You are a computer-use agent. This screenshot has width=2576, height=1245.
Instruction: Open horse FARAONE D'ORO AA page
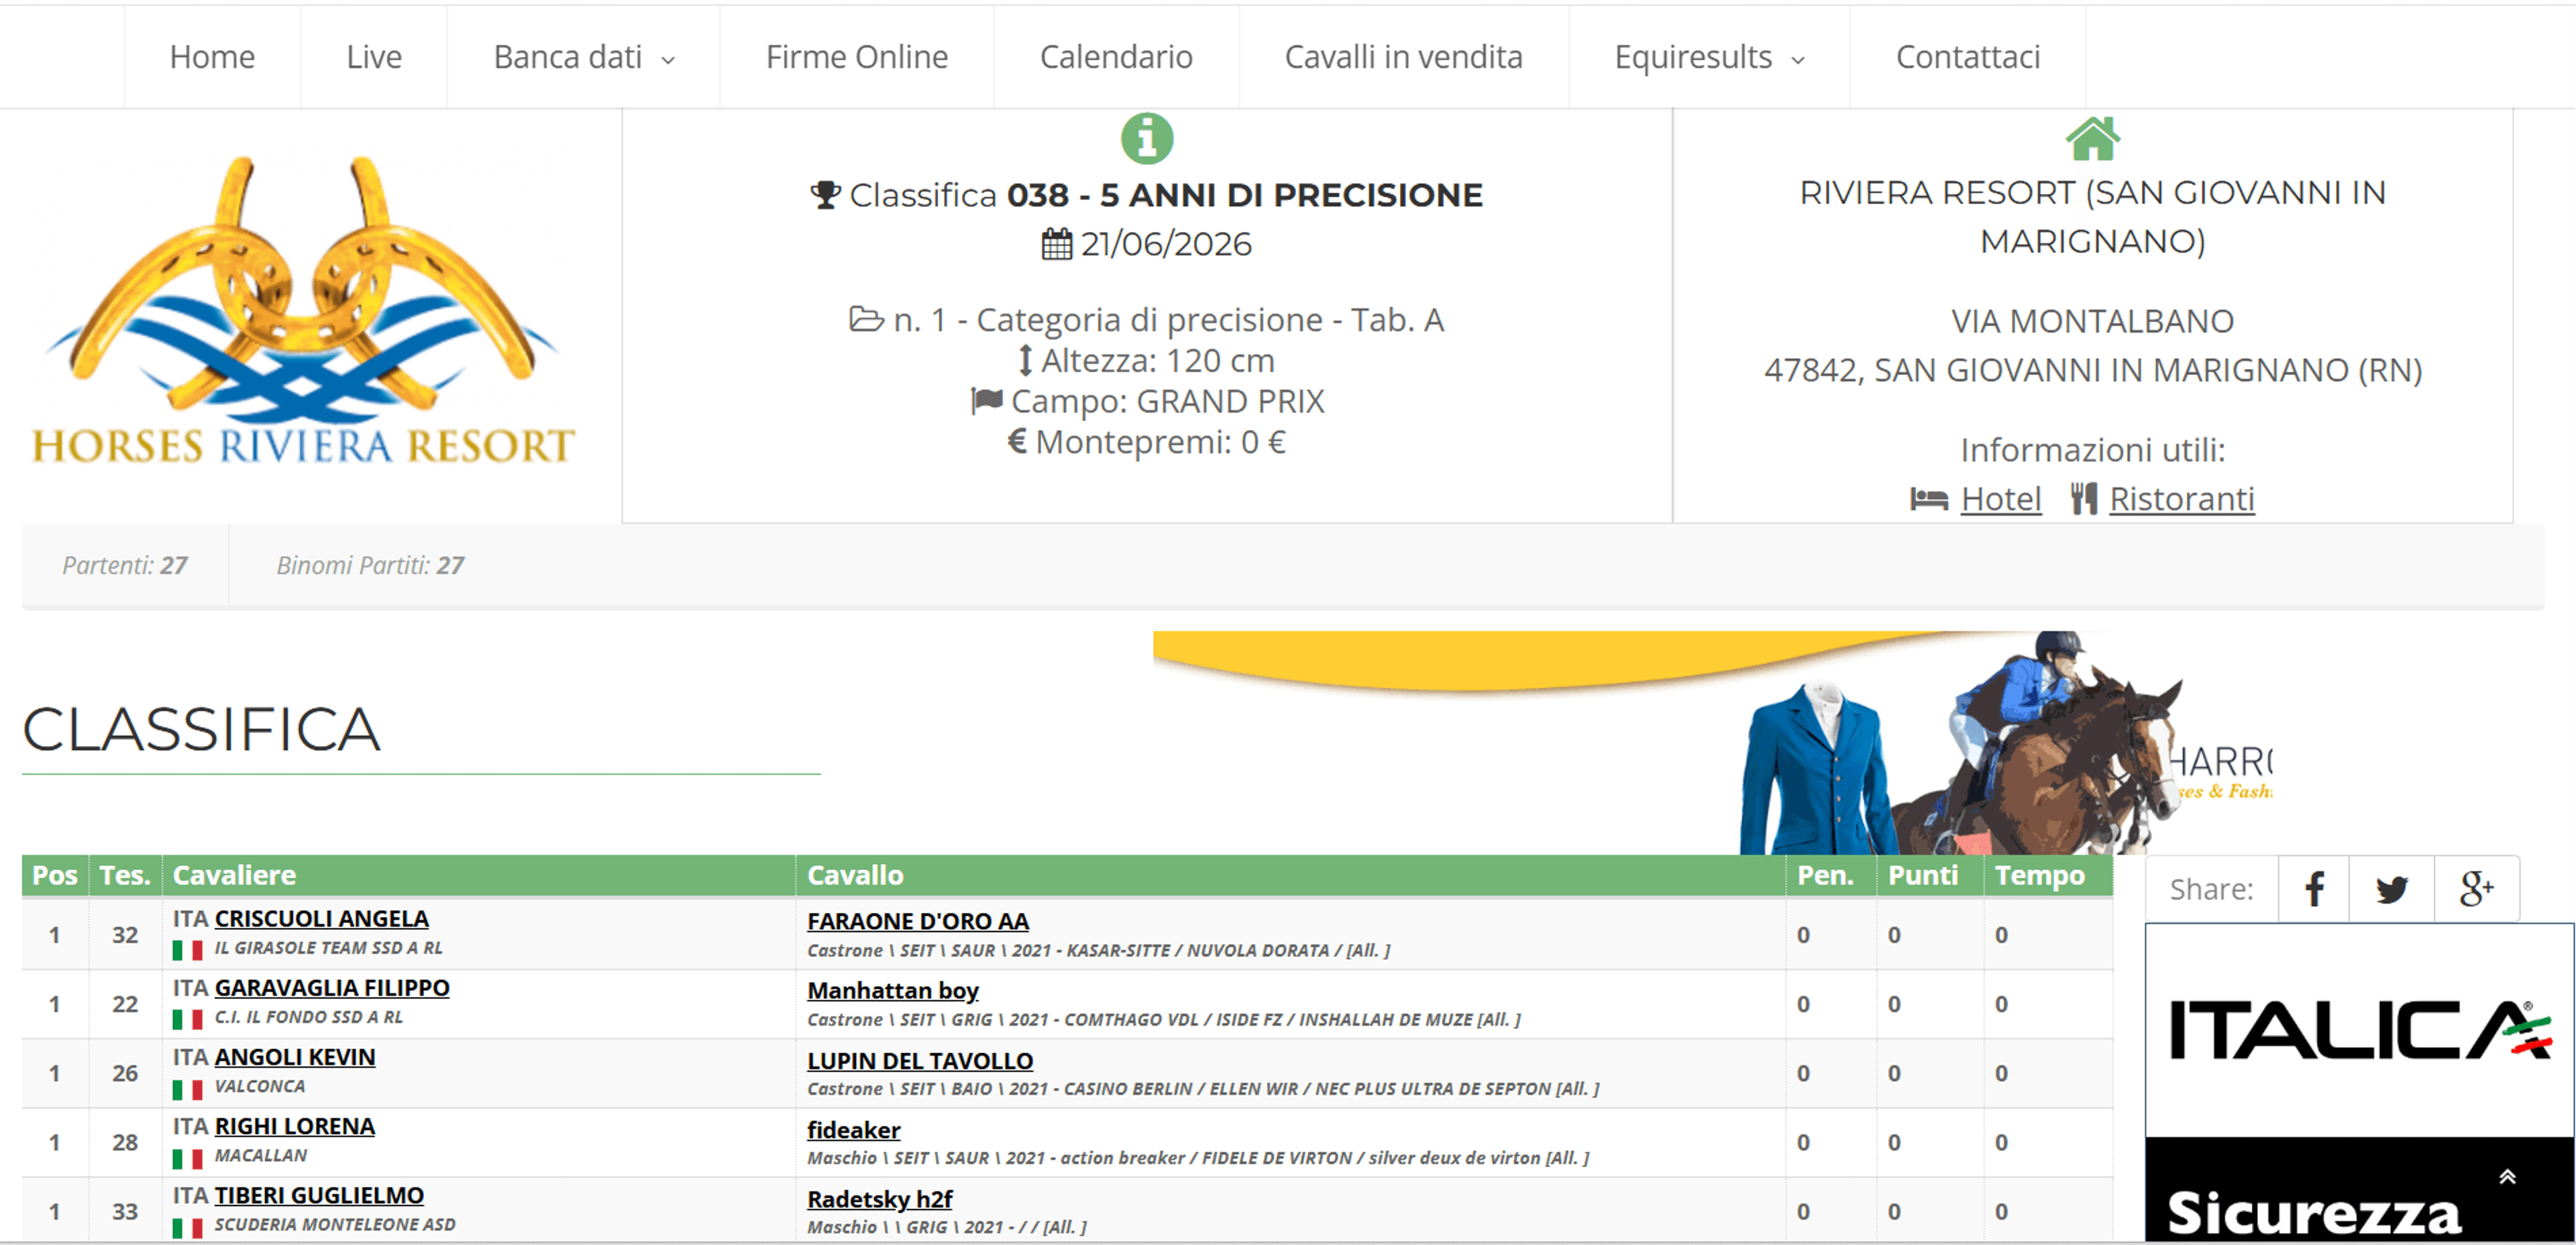coord(918,920)
